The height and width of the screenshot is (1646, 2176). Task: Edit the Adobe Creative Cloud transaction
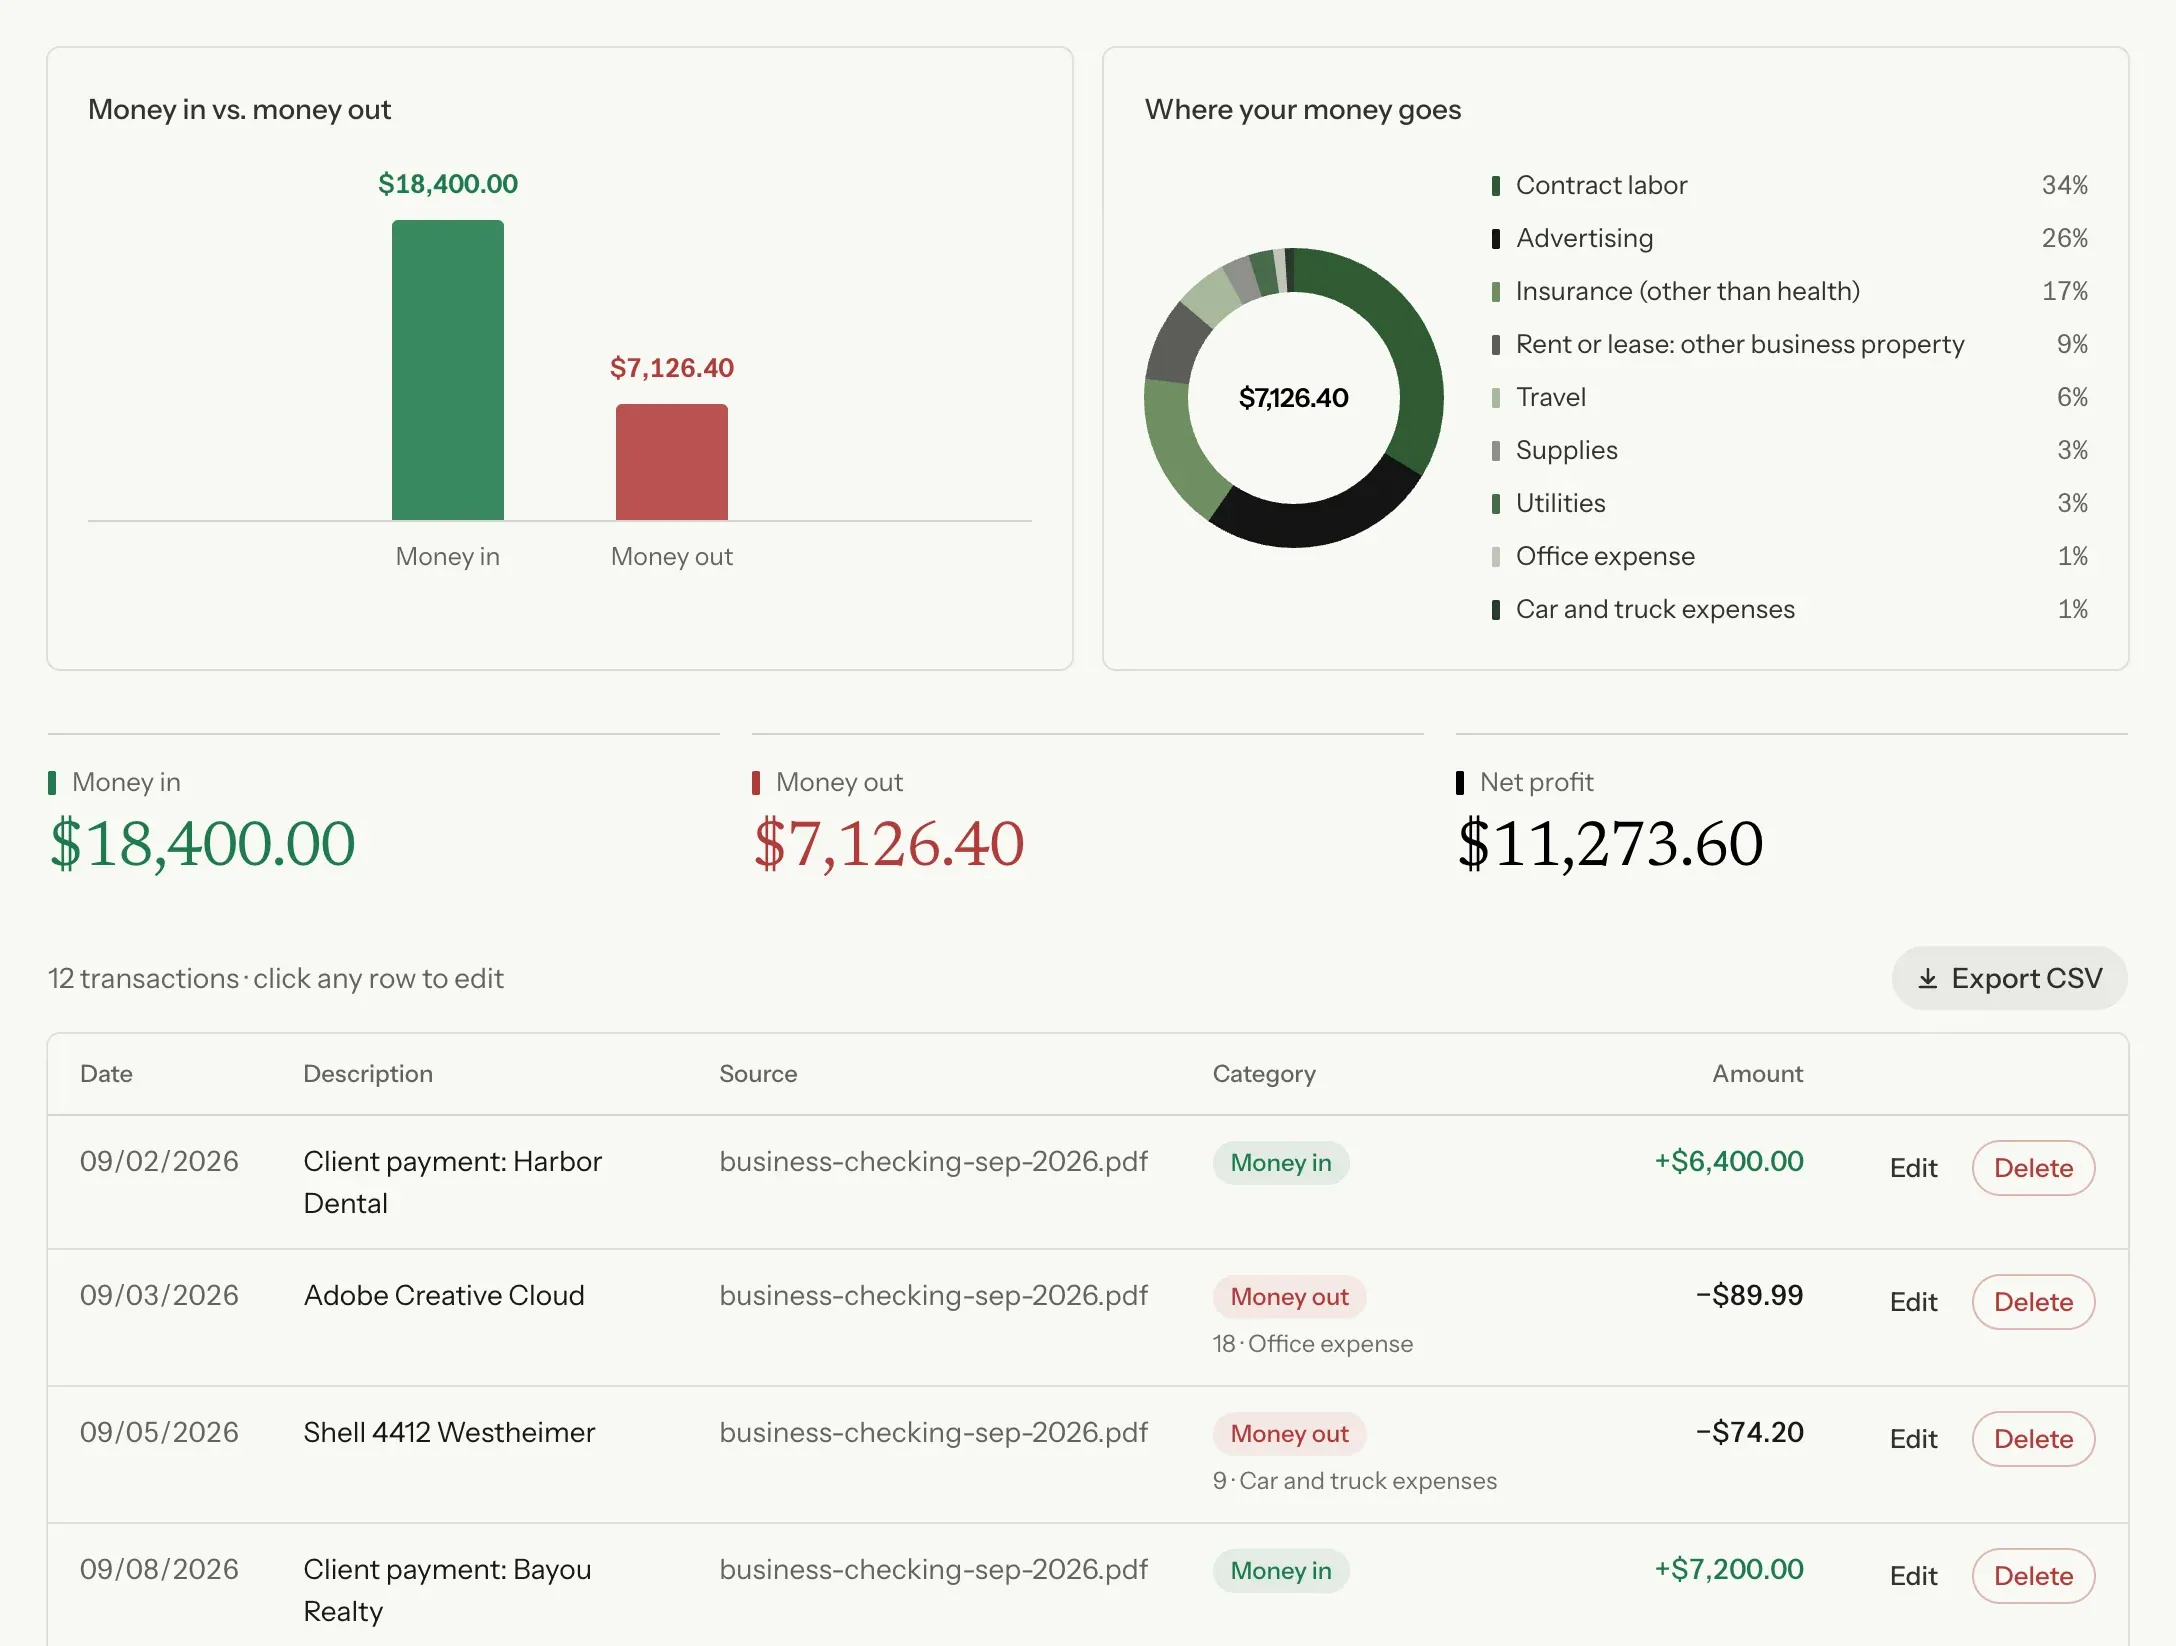(x=1913, y=1302)
